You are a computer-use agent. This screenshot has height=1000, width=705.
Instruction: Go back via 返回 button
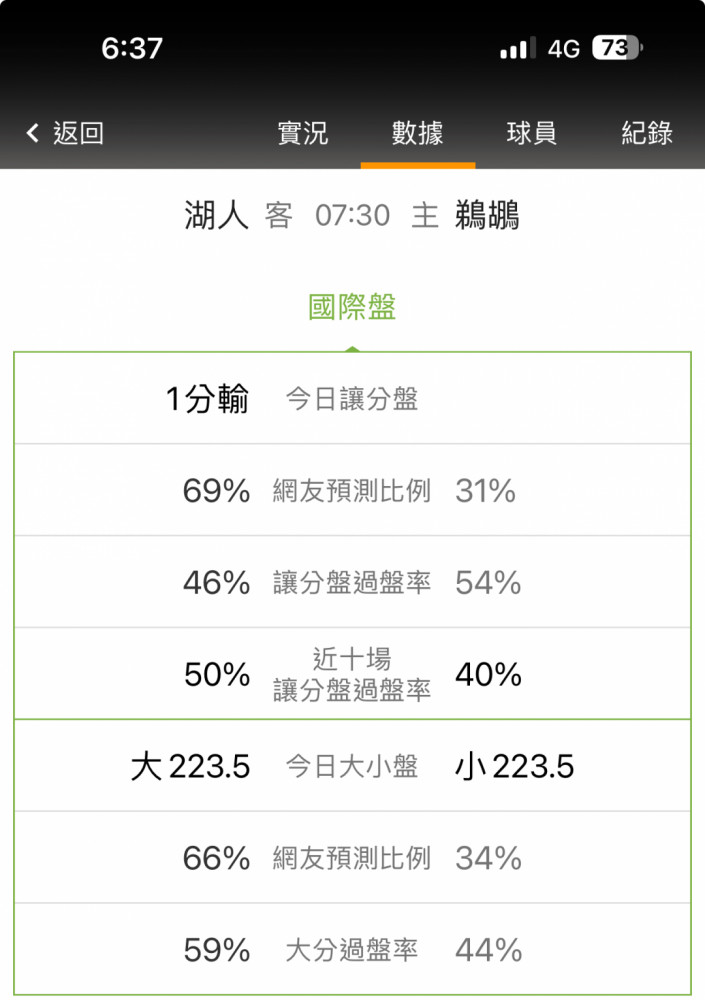(x=78, y=133)
